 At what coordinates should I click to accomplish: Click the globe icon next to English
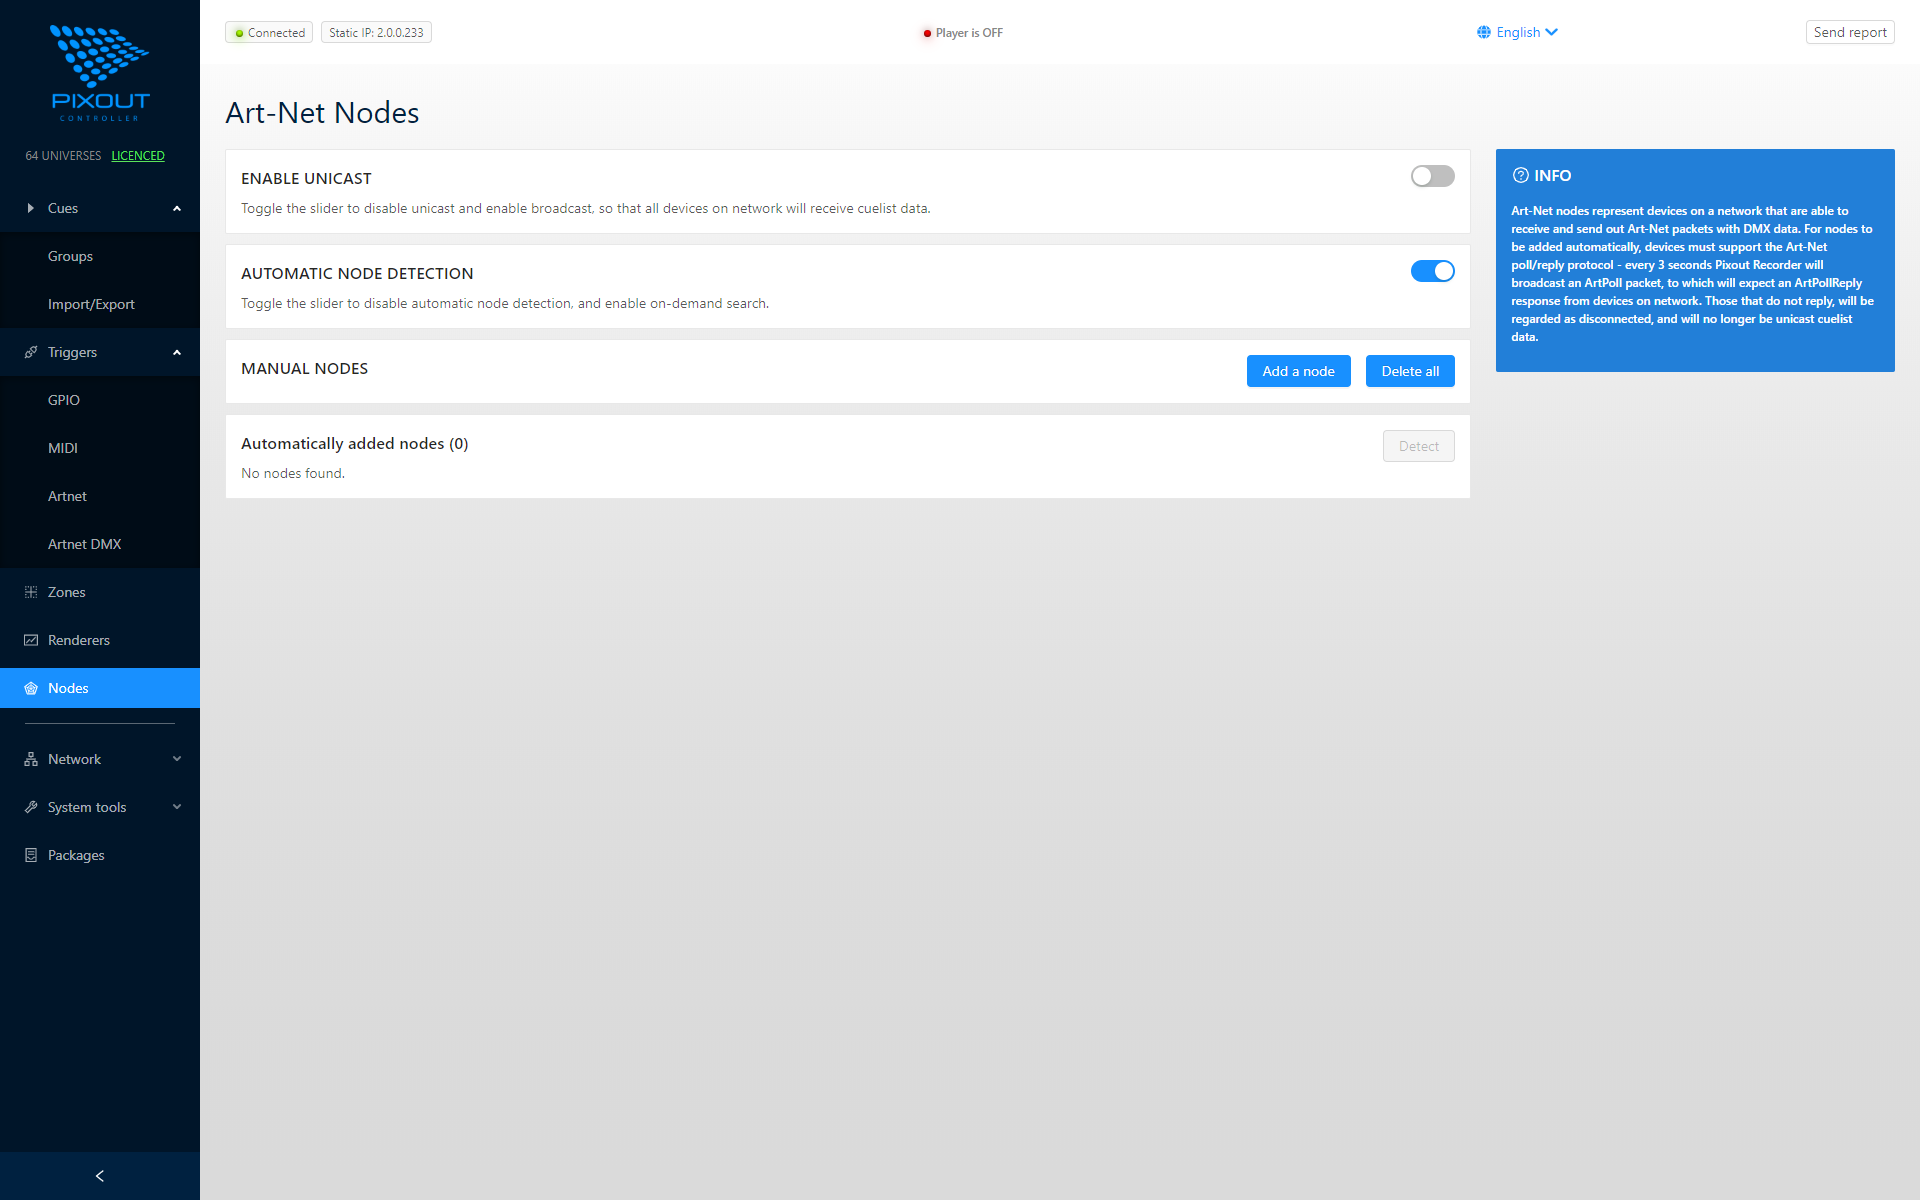point(1484,32)
